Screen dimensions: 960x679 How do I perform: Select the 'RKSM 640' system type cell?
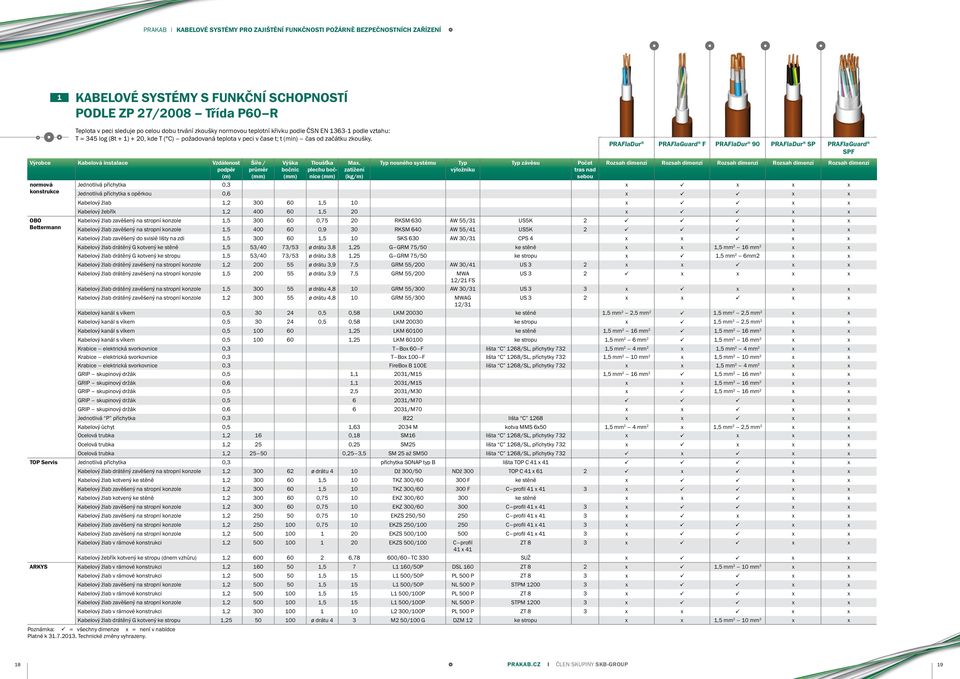point(408,230)
